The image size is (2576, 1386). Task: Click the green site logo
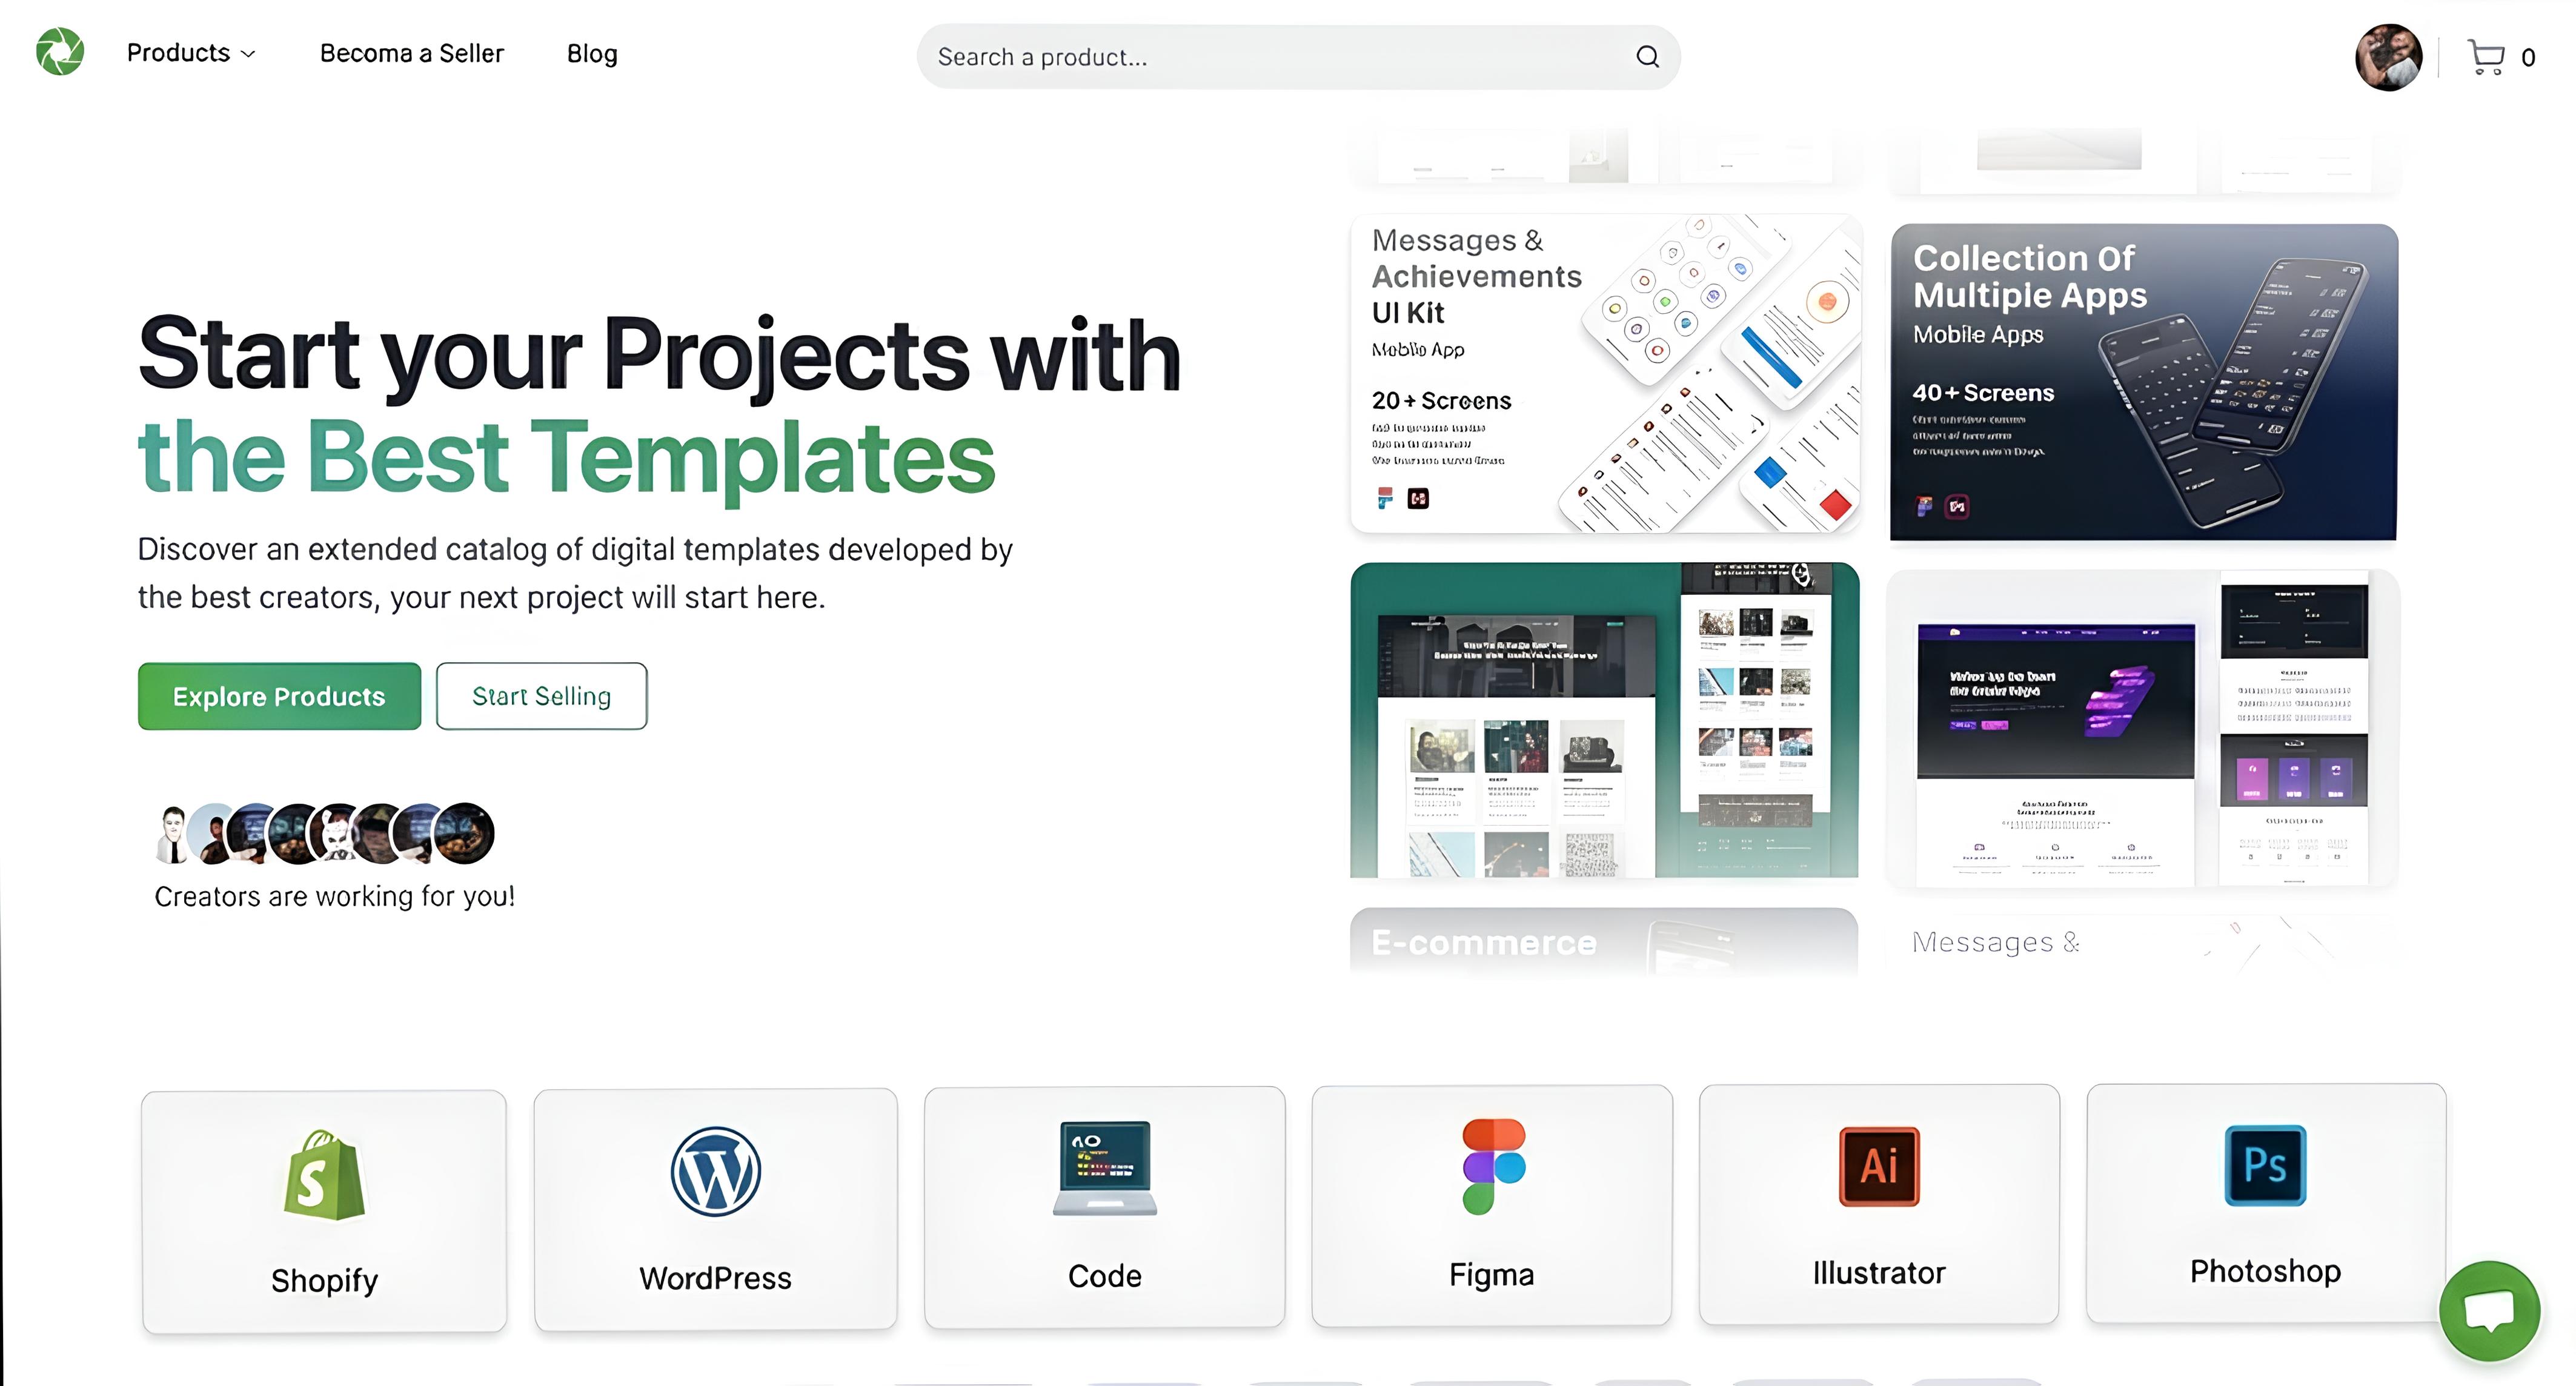(60, 52)
